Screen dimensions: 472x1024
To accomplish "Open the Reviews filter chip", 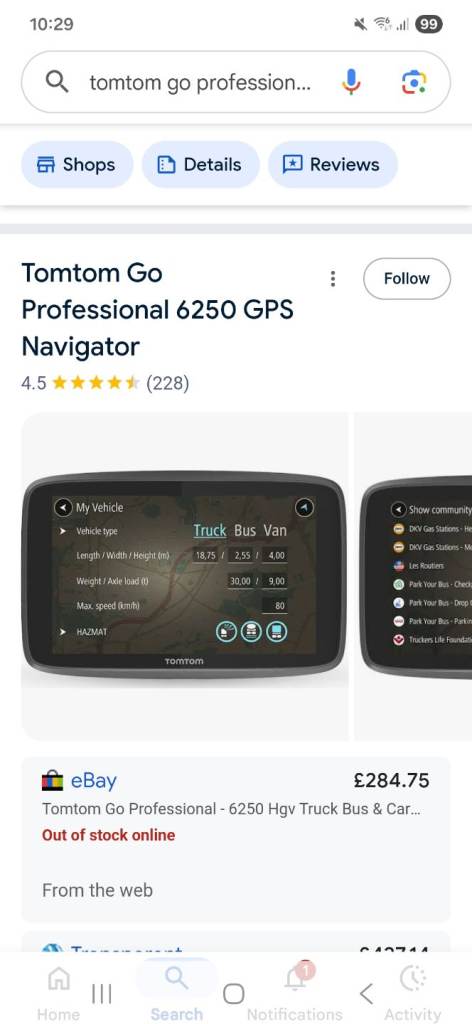I will coord(332,165).
